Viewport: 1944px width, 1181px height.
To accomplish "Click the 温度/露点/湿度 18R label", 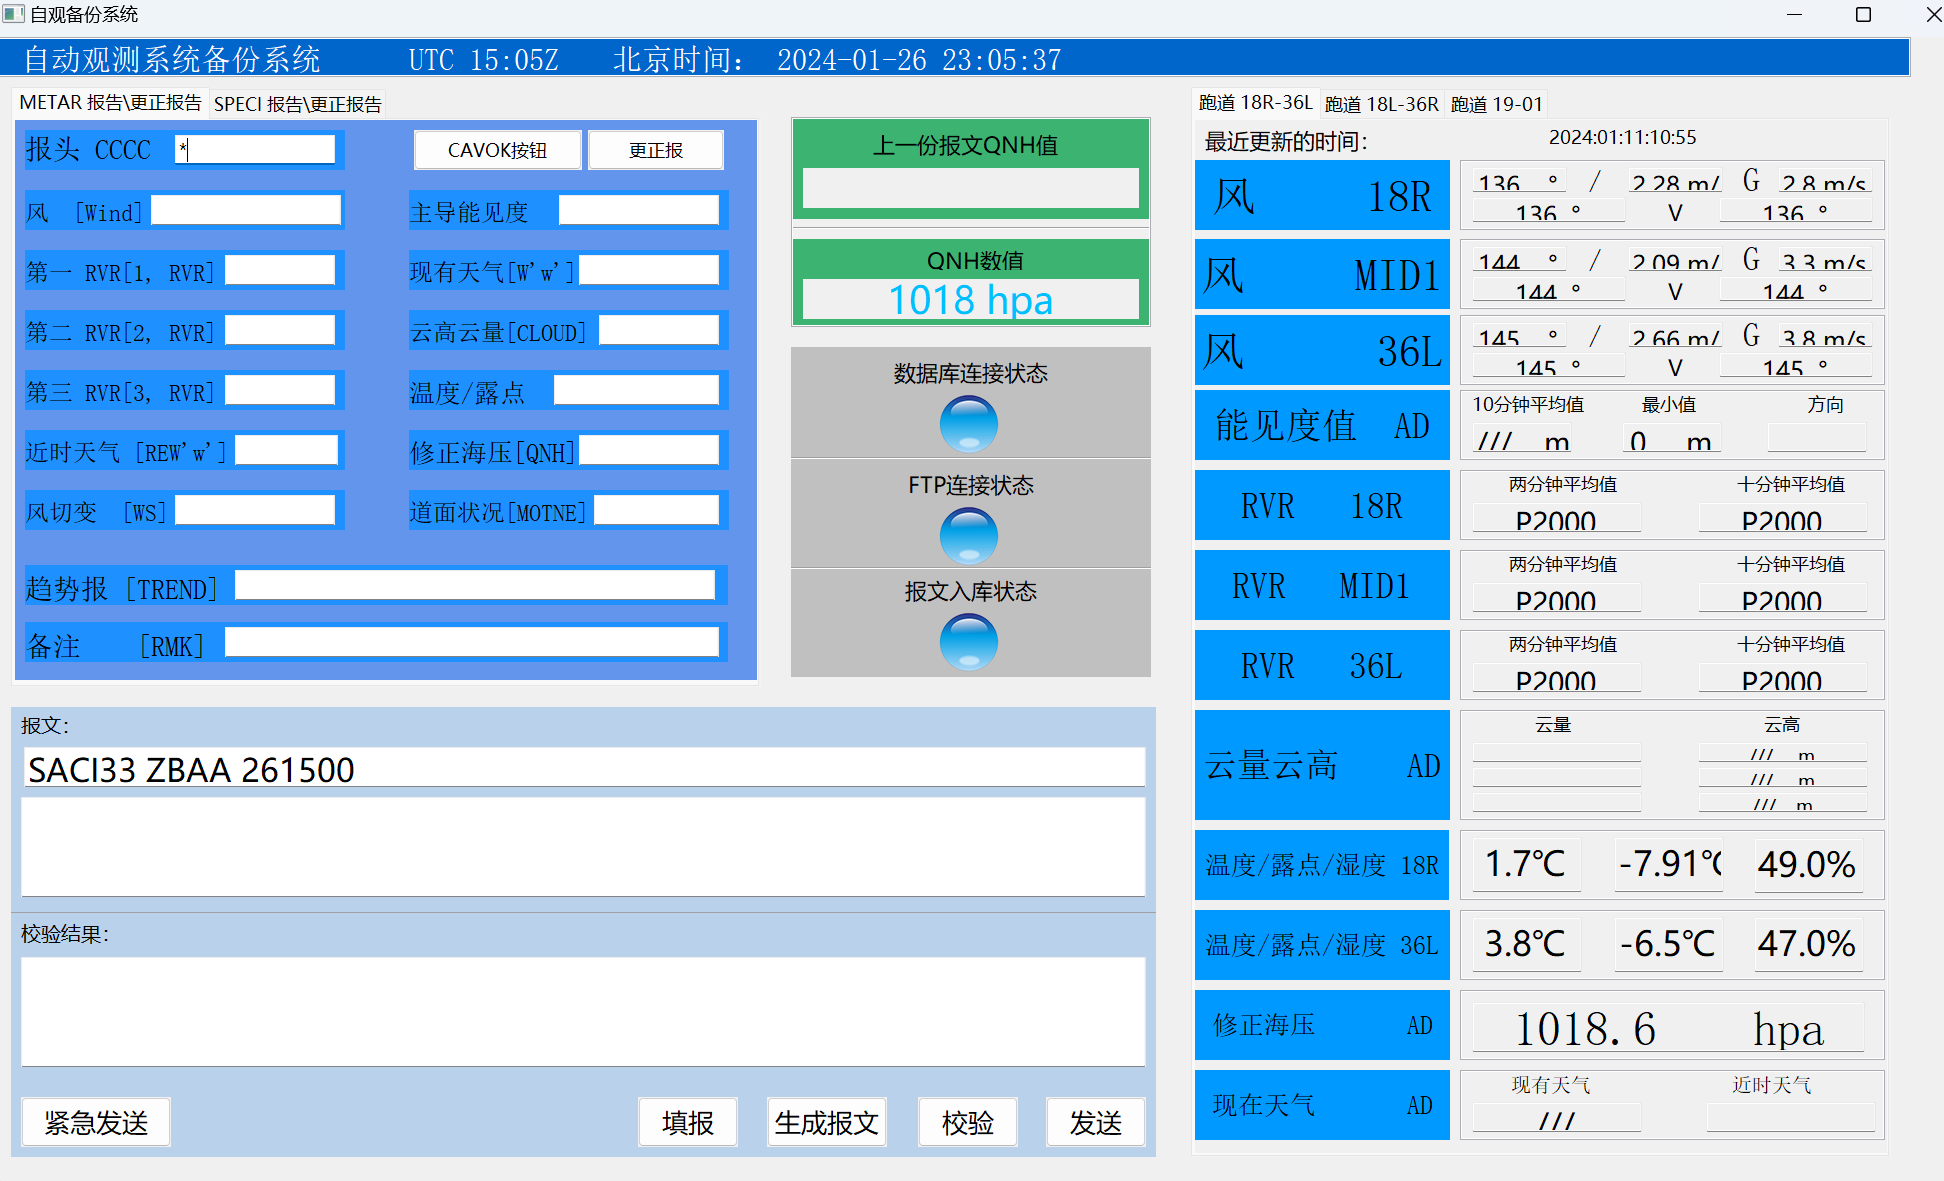I will tap(1322, 865).
